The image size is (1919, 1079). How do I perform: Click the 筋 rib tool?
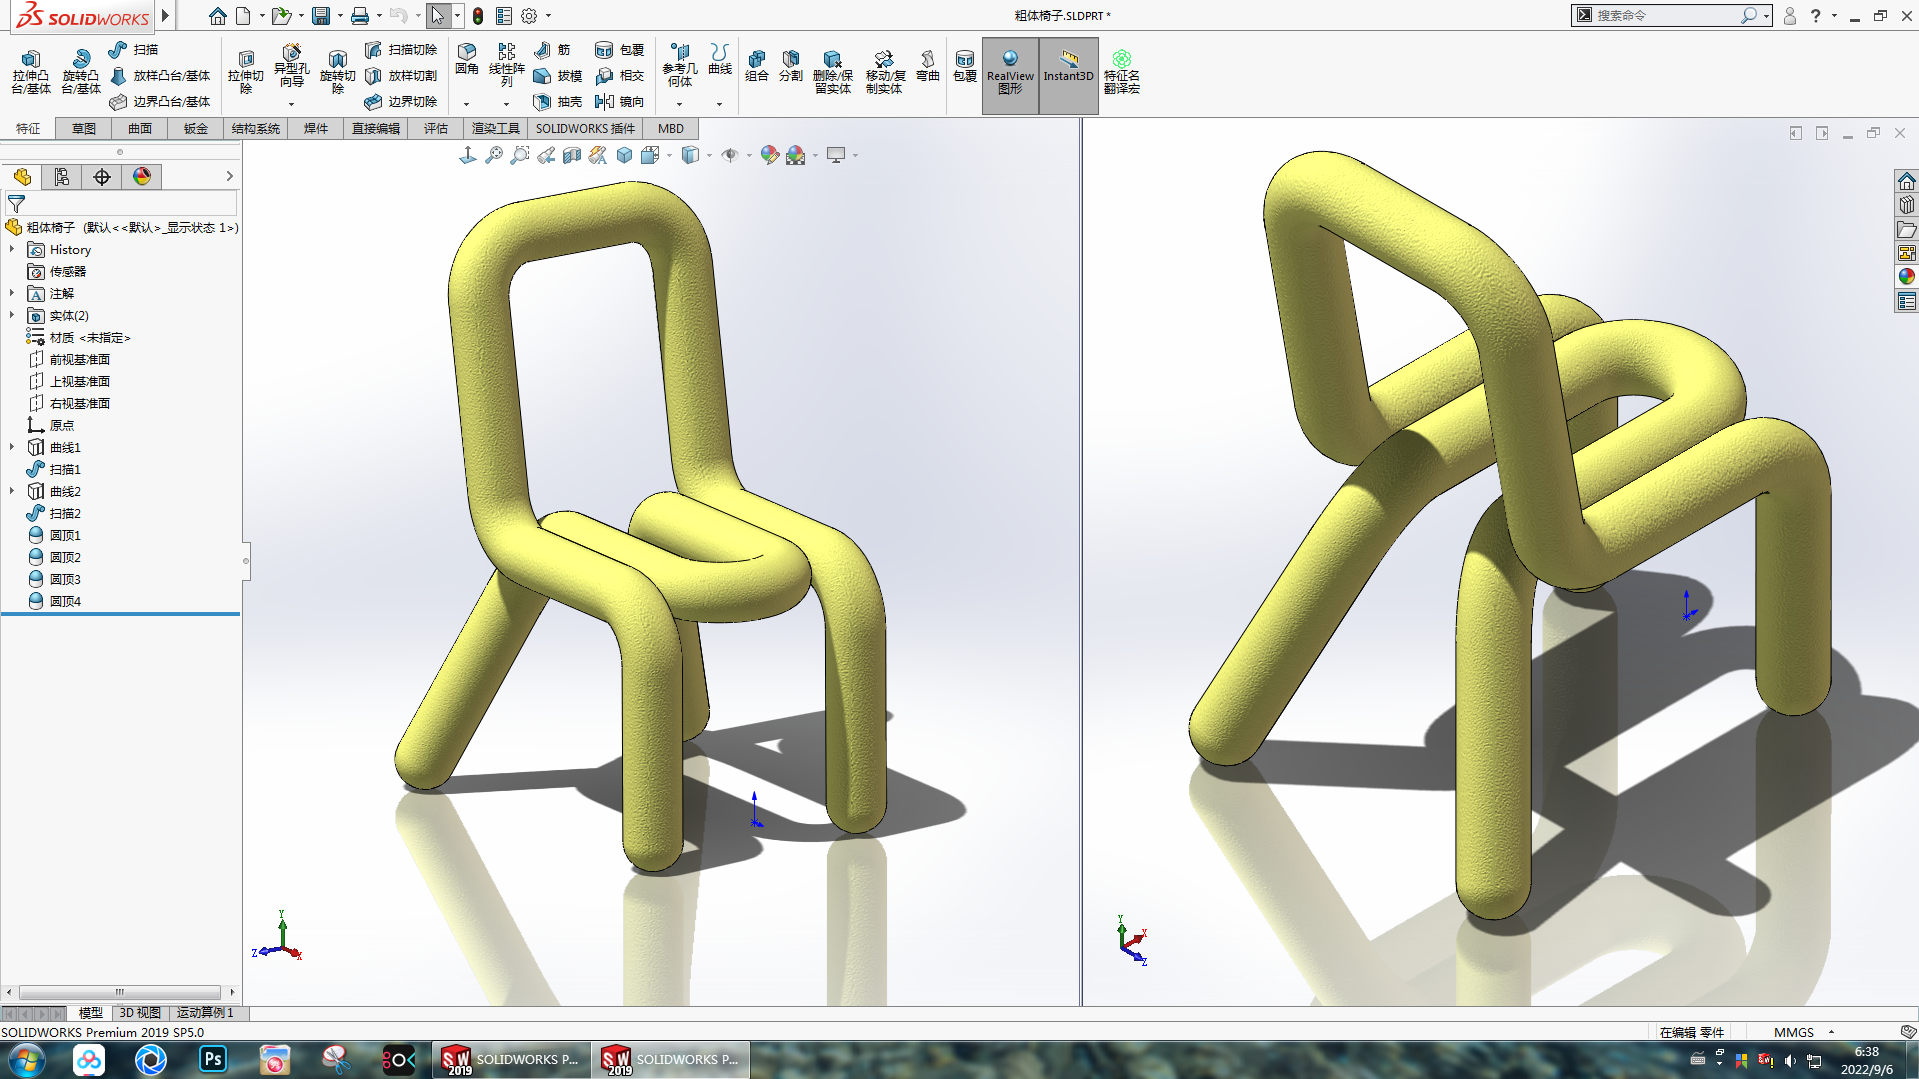552,50
